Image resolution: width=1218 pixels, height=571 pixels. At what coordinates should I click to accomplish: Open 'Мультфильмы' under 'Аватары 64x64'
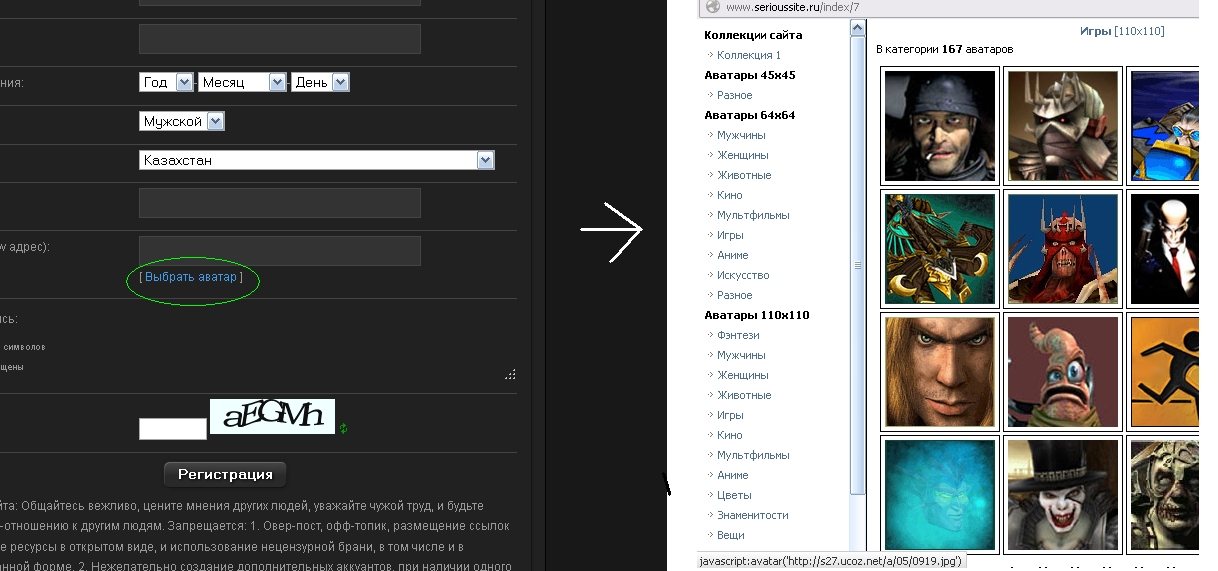coord(753,215)
